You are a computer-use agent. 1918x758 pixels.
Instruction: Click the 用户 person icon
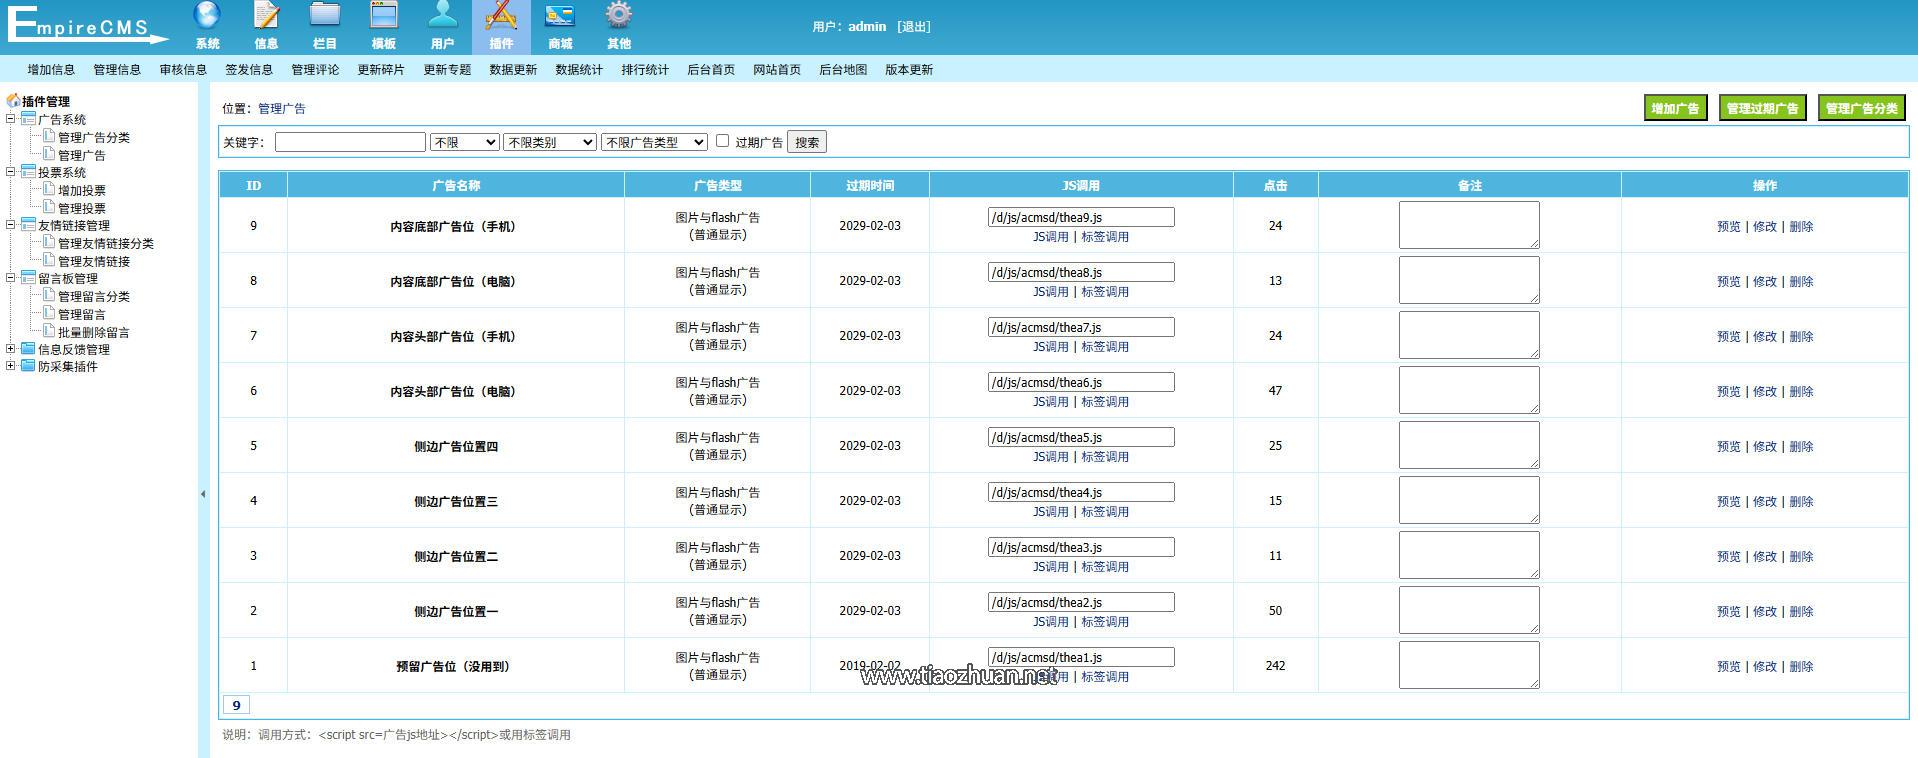click(x=442, y=17)
